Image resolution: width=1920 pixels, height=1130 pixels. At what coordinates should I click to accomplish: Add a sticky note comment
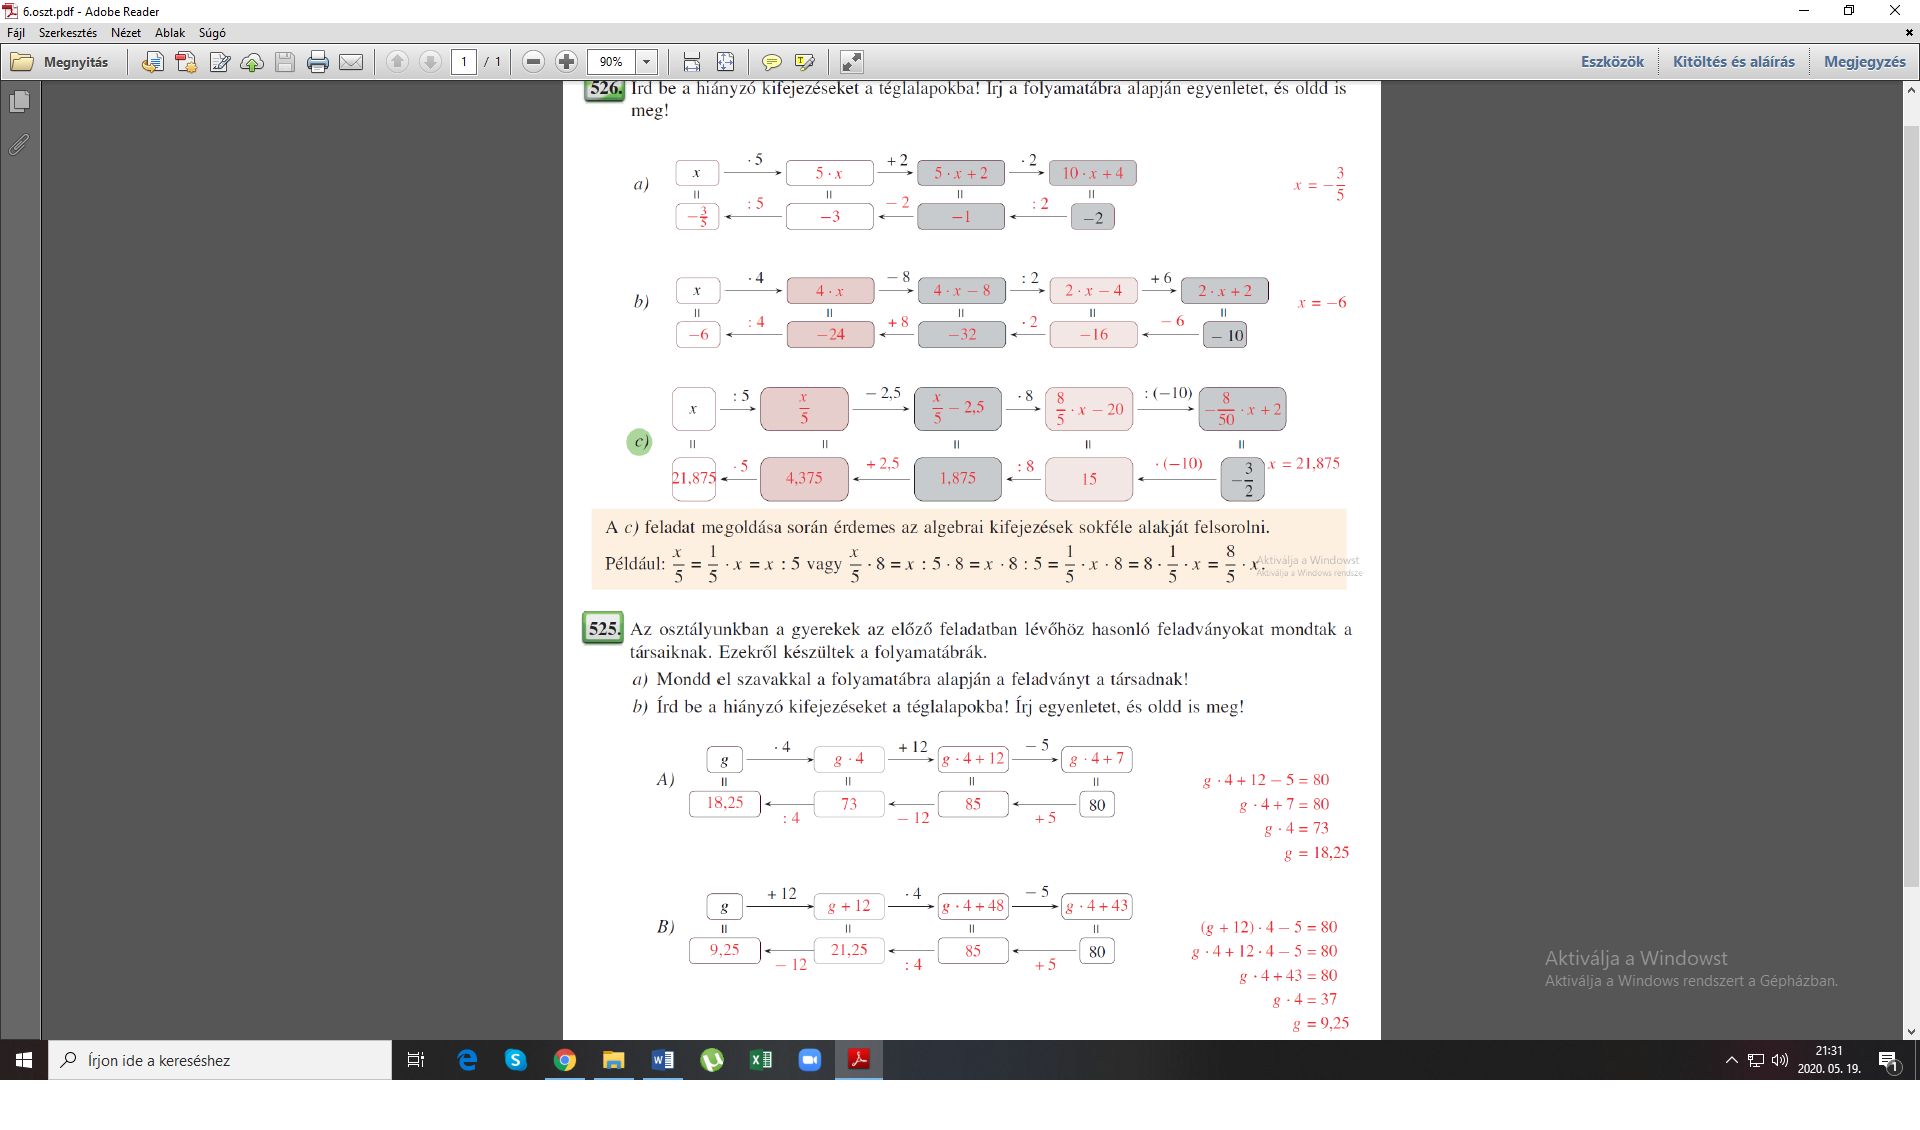click(771, 62)
